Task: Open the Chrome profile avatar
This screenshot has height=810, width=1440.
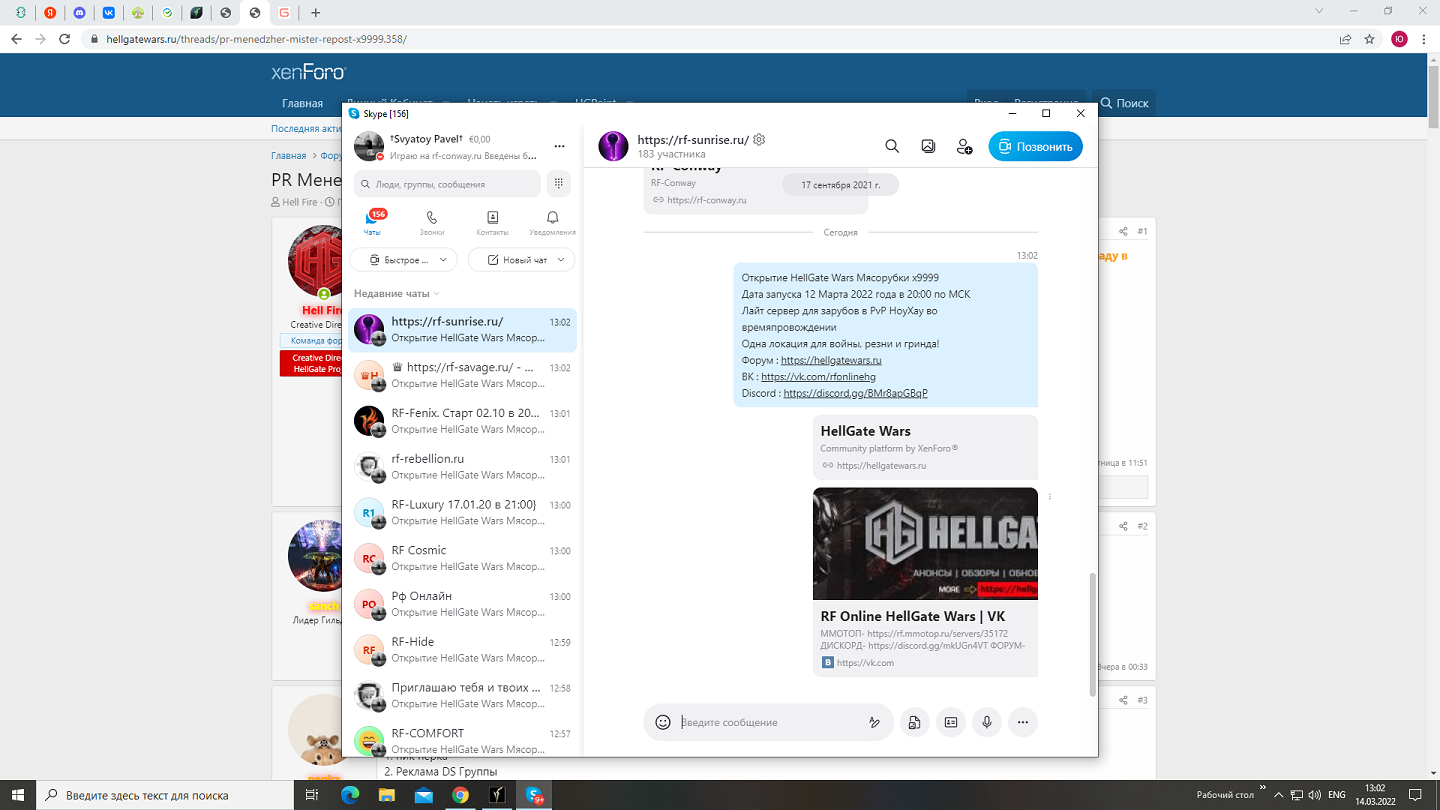Action: tap(1399, 39)
